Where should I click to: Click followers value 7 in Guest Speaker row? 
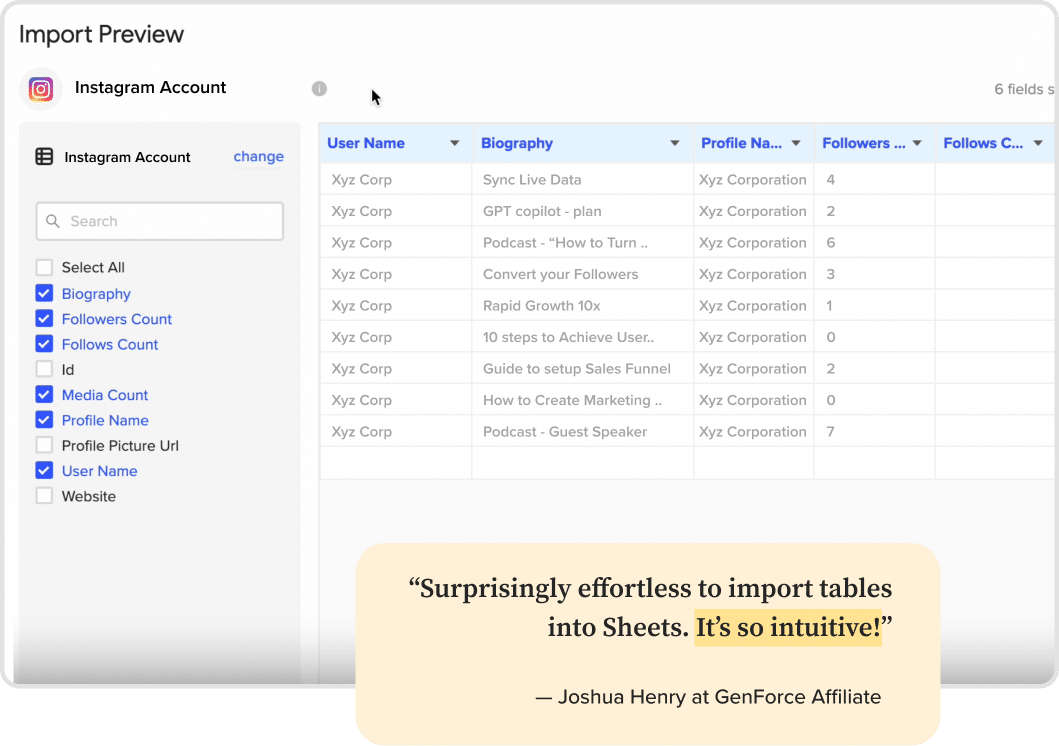tap(831, 431)
